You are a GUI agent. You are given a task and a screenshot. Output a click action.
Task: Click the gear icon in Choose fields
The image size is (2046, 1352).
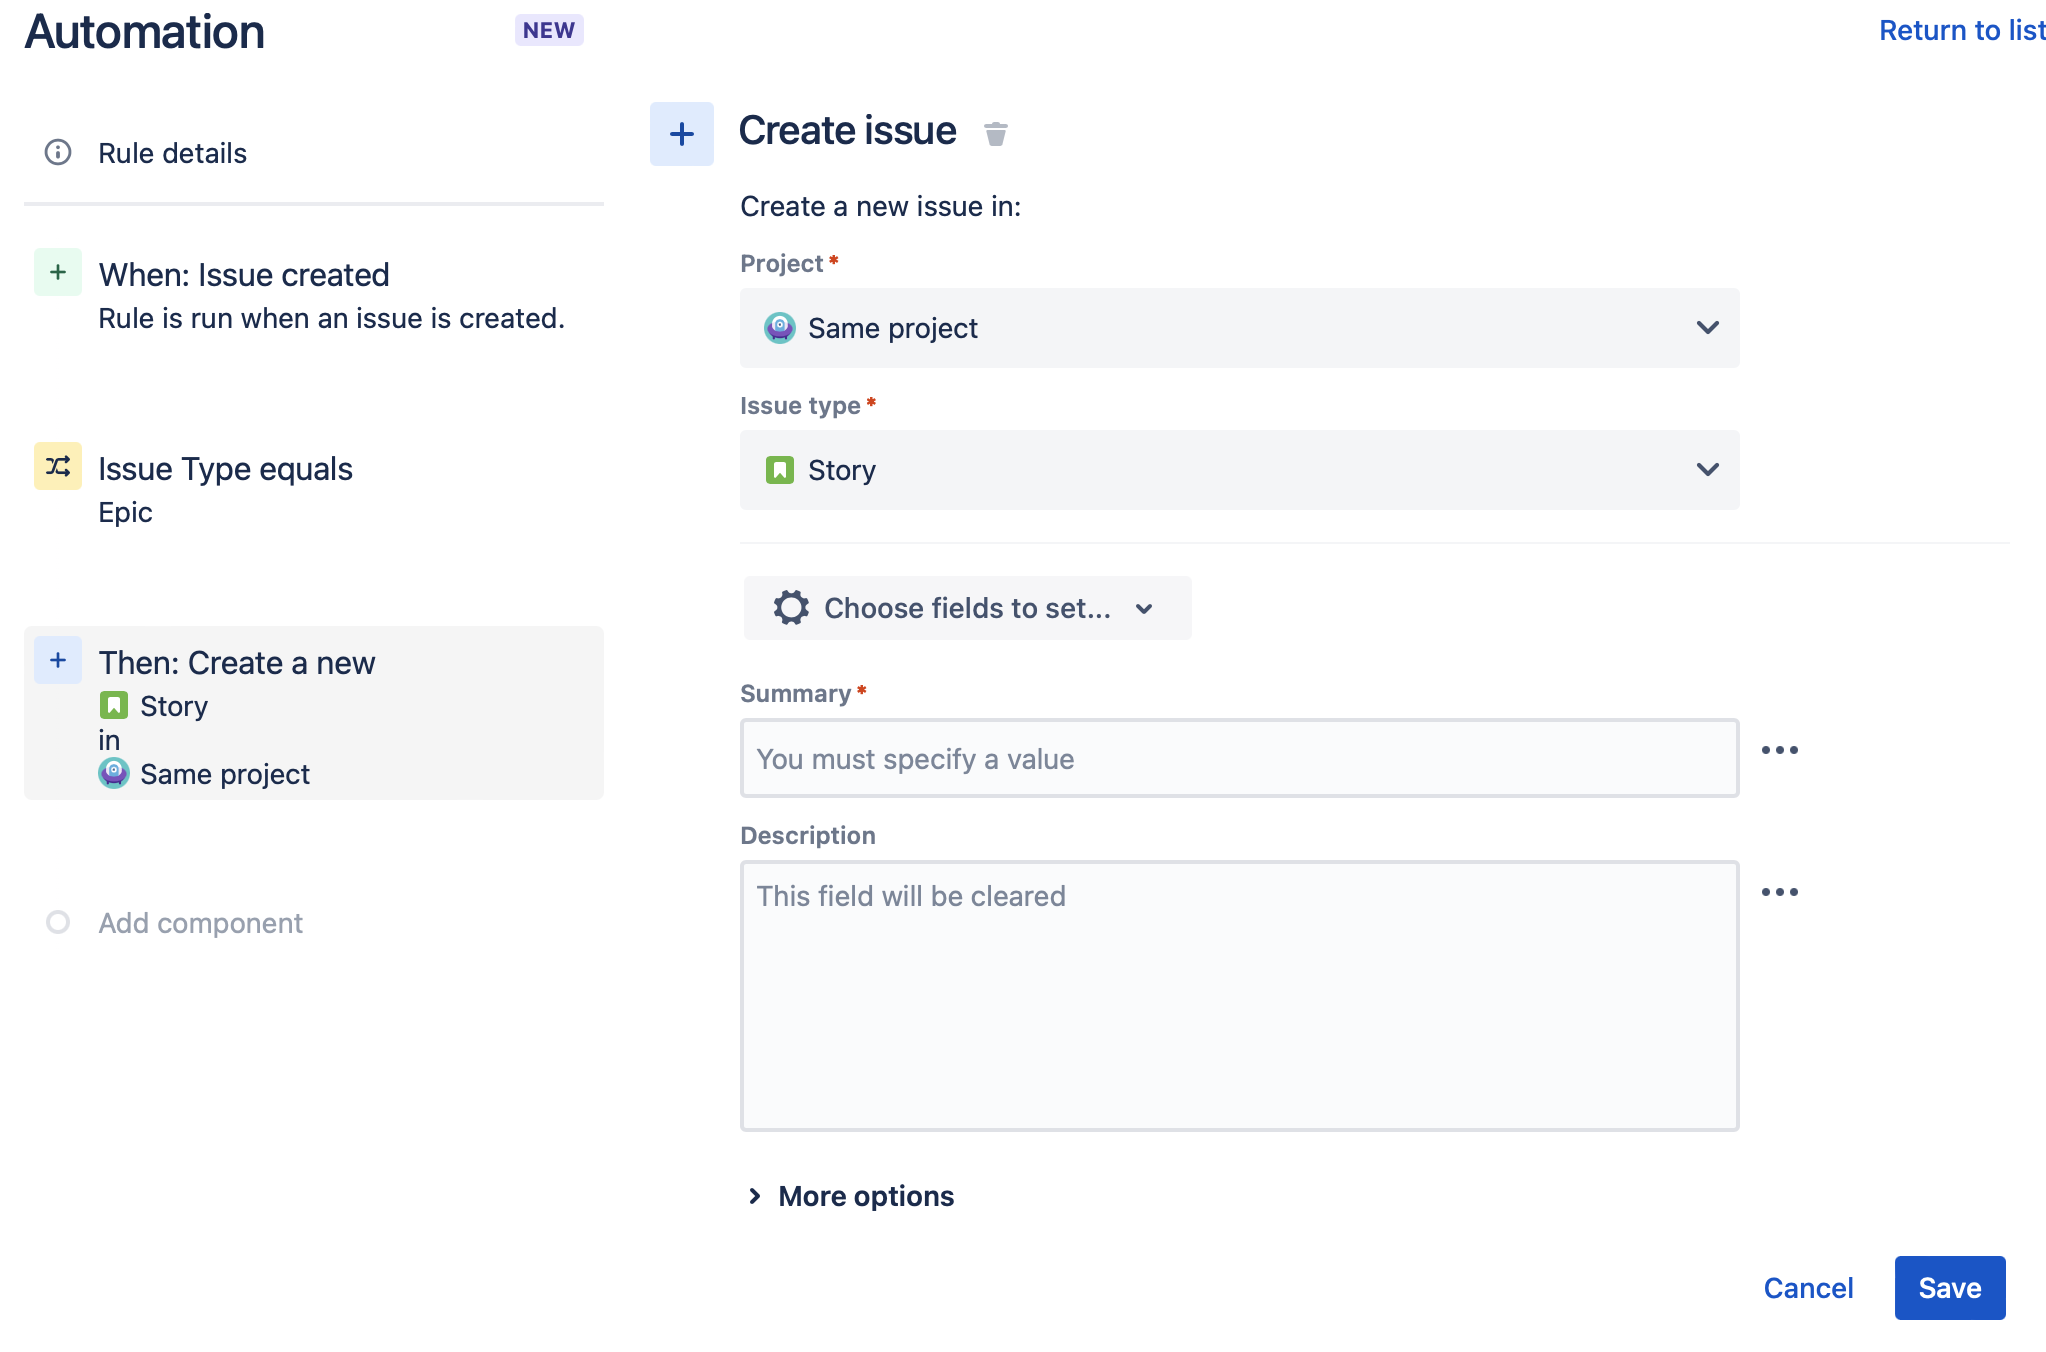click(791, 608)
